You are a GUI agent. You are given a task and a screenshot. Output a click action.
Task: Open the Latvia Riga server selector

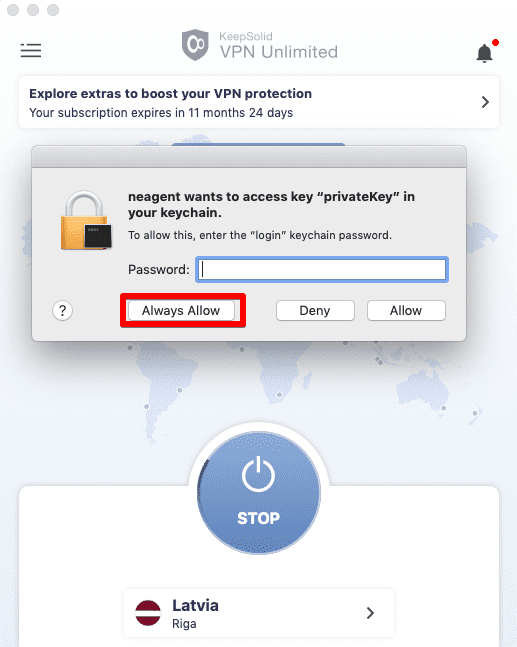(259, 613)
